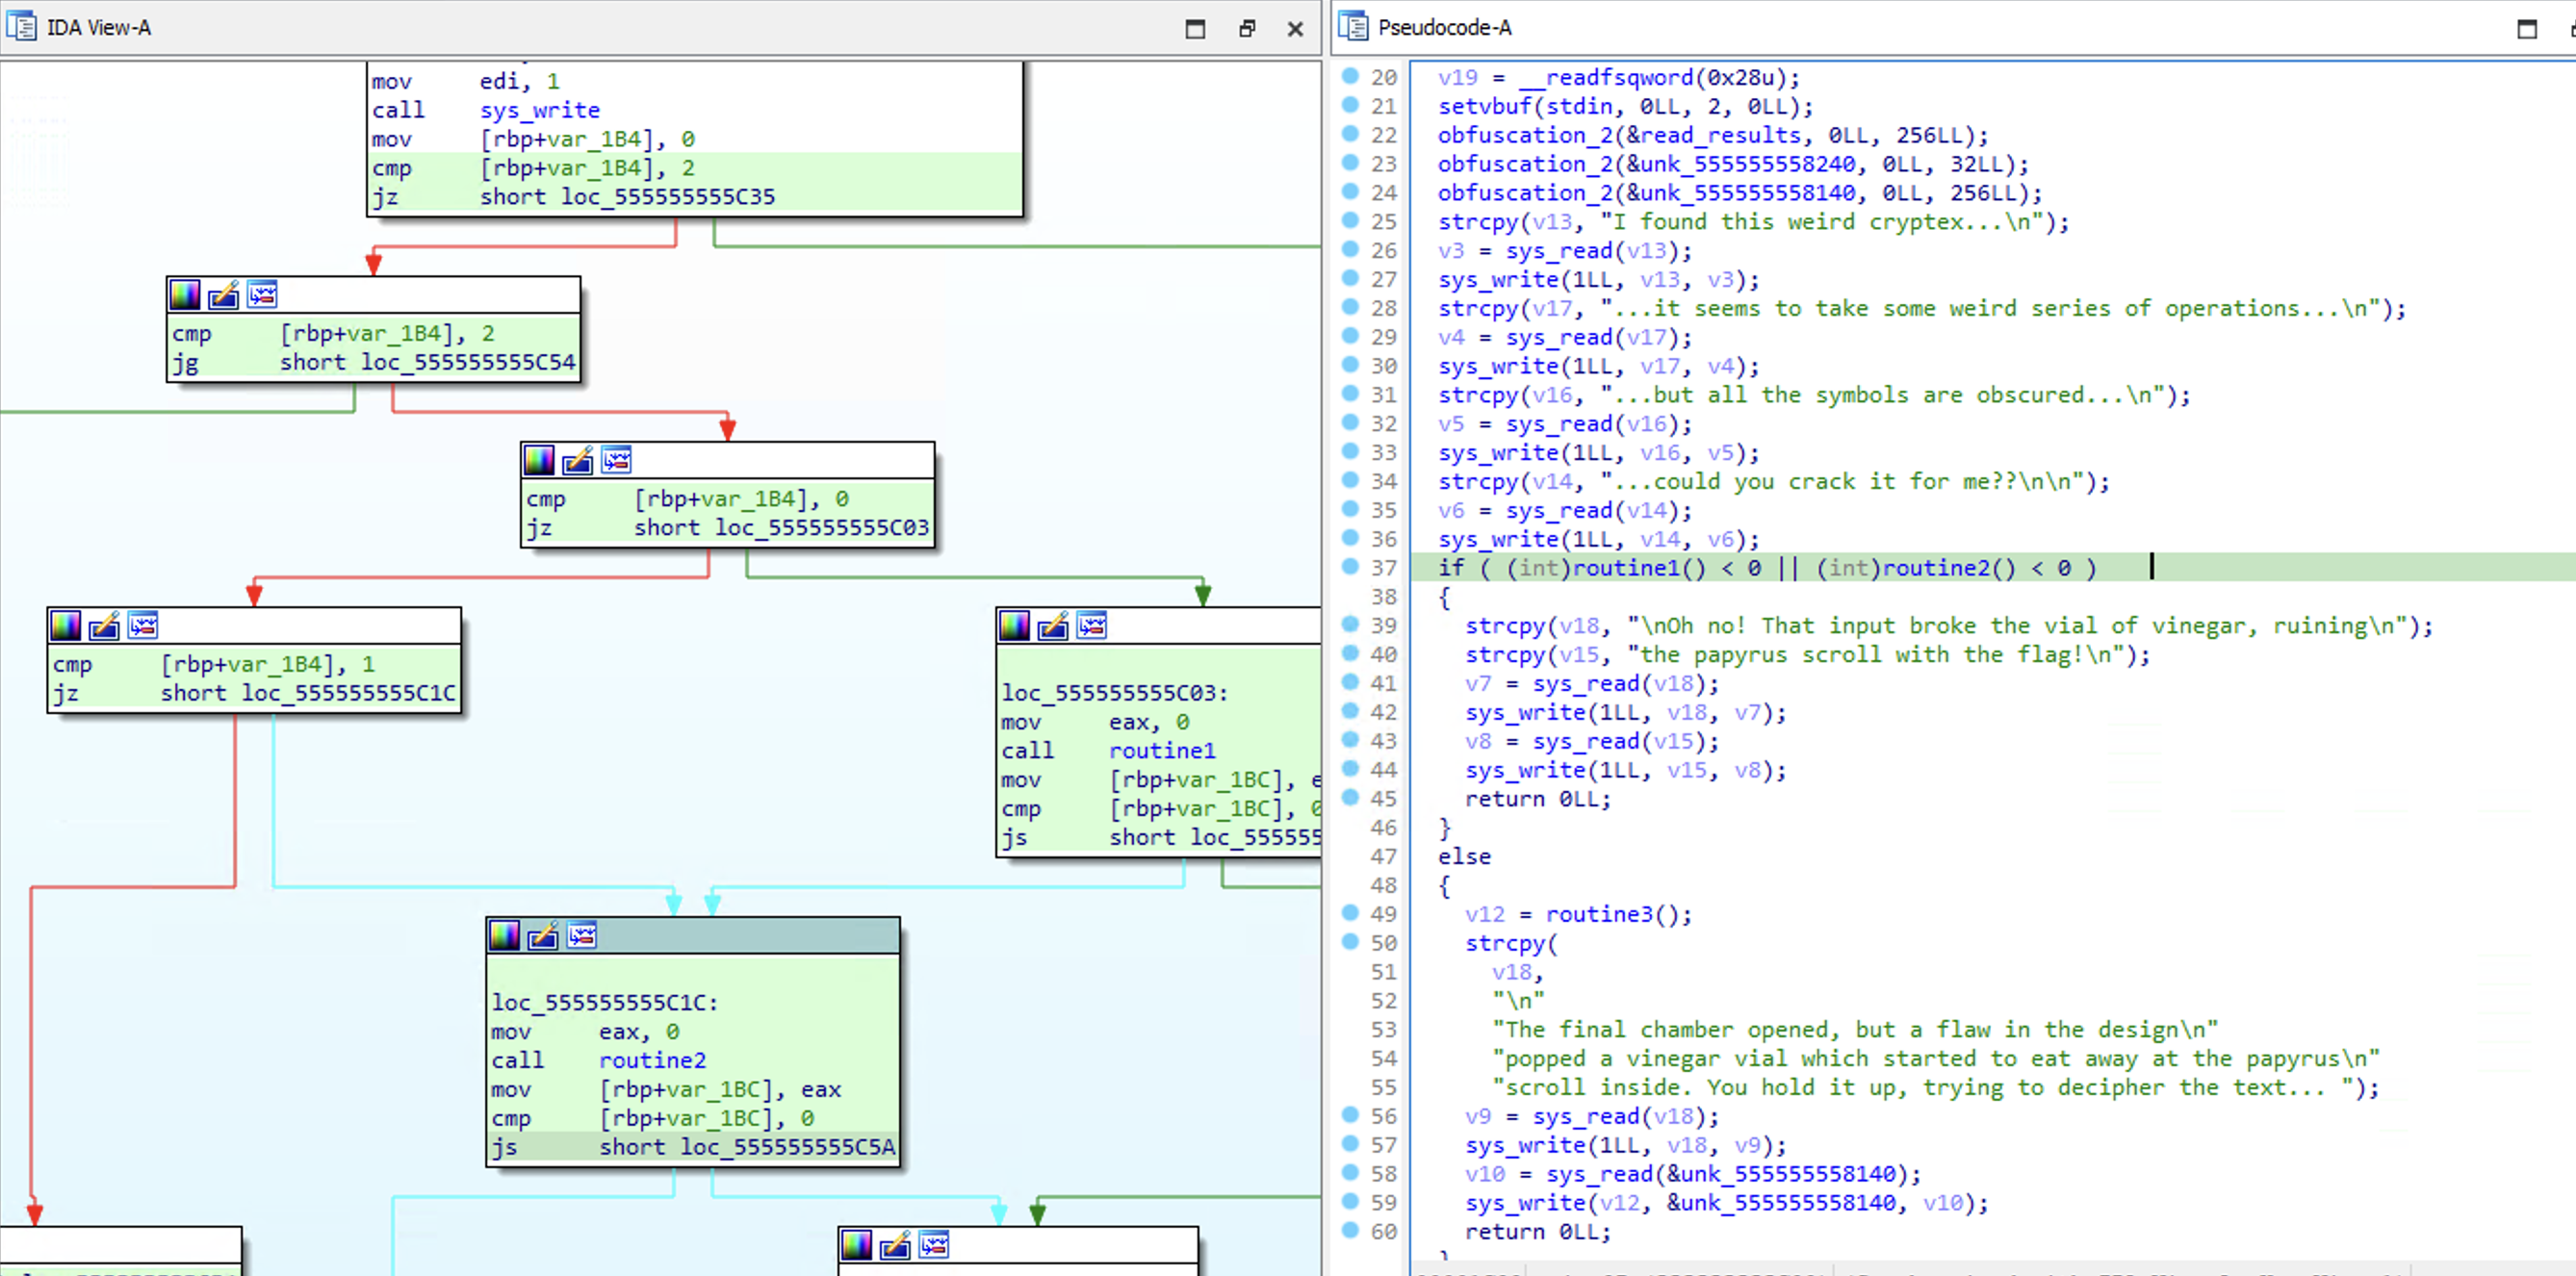Click 'sys_write(v12, &unk_555555558140, v10)' line 59

click(x=1727, y=1203)
